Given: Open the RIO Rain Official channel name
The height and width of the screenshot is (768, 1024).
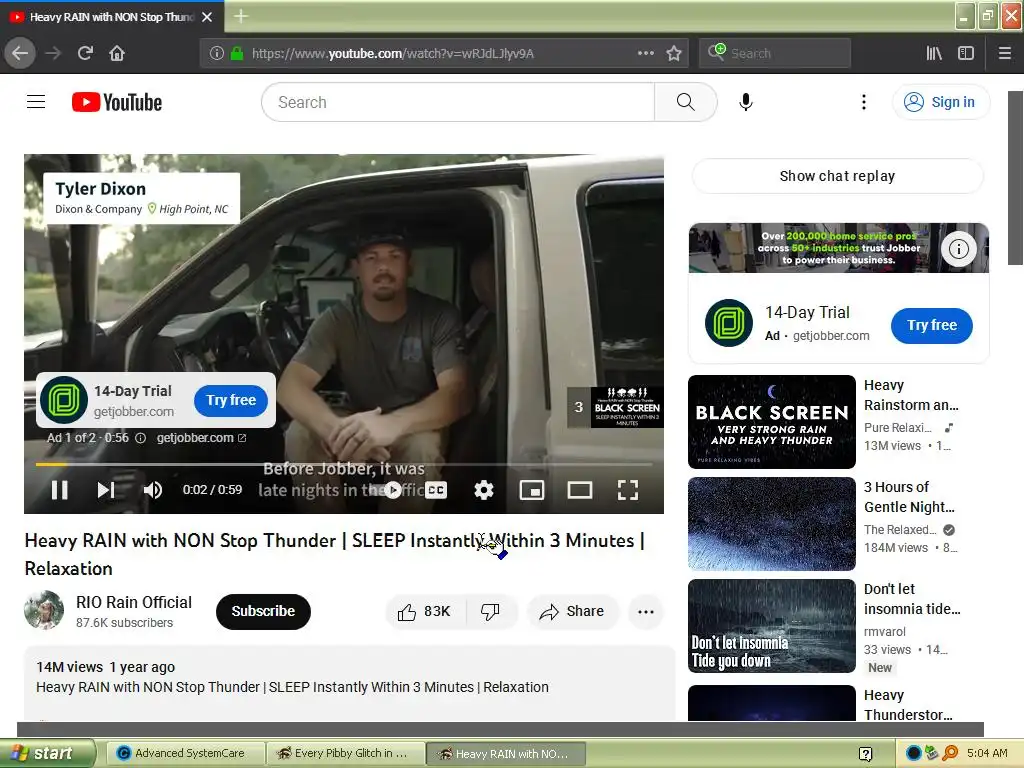Looking at the screenshot, I should click(134, 602).
